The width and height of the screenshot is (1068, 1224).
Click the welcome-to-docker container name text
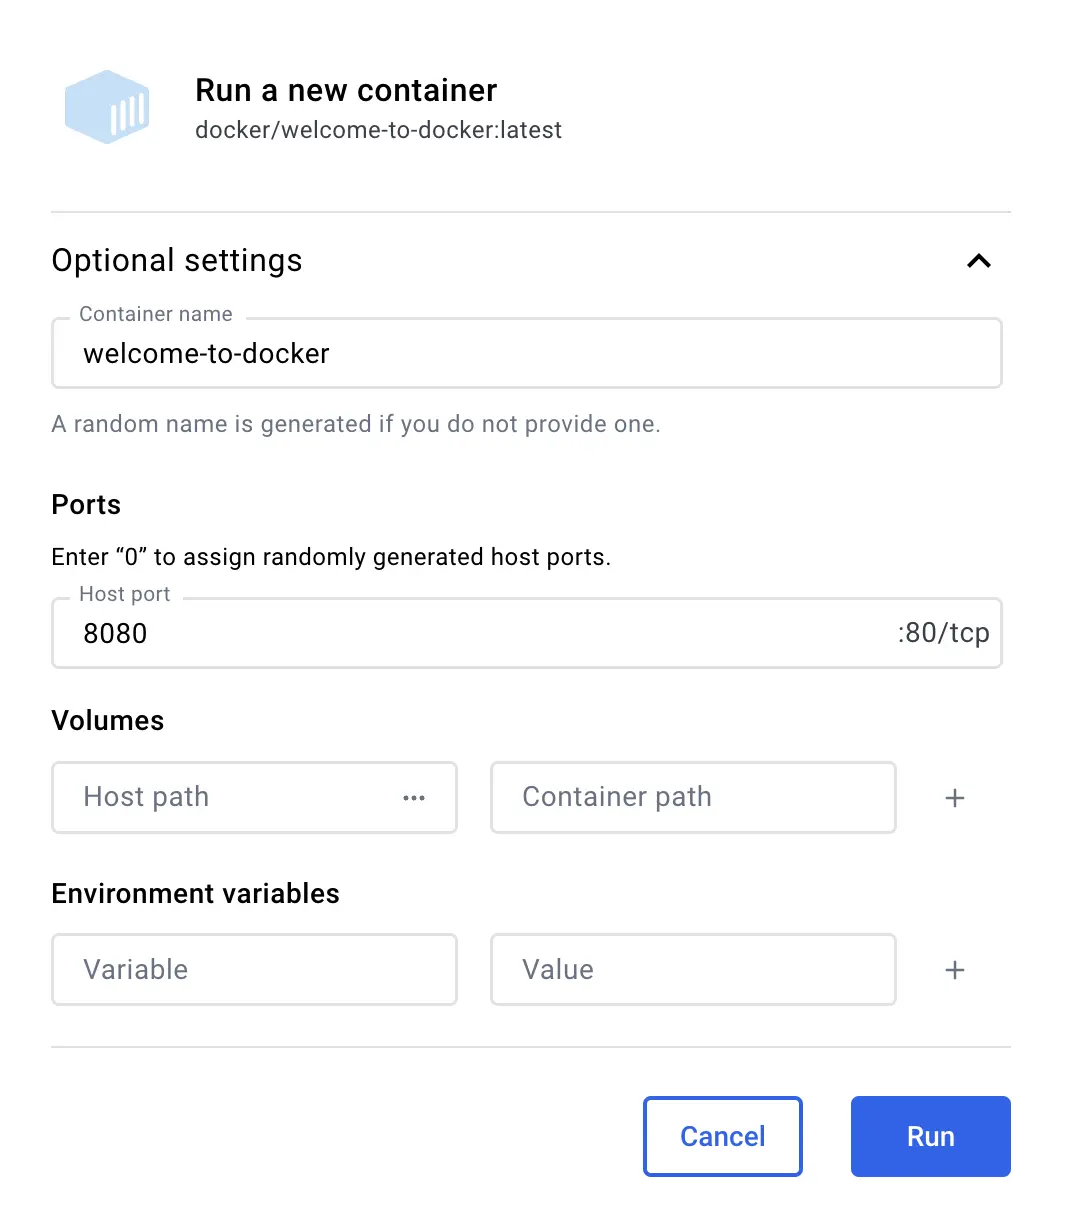tap(205, 353)
